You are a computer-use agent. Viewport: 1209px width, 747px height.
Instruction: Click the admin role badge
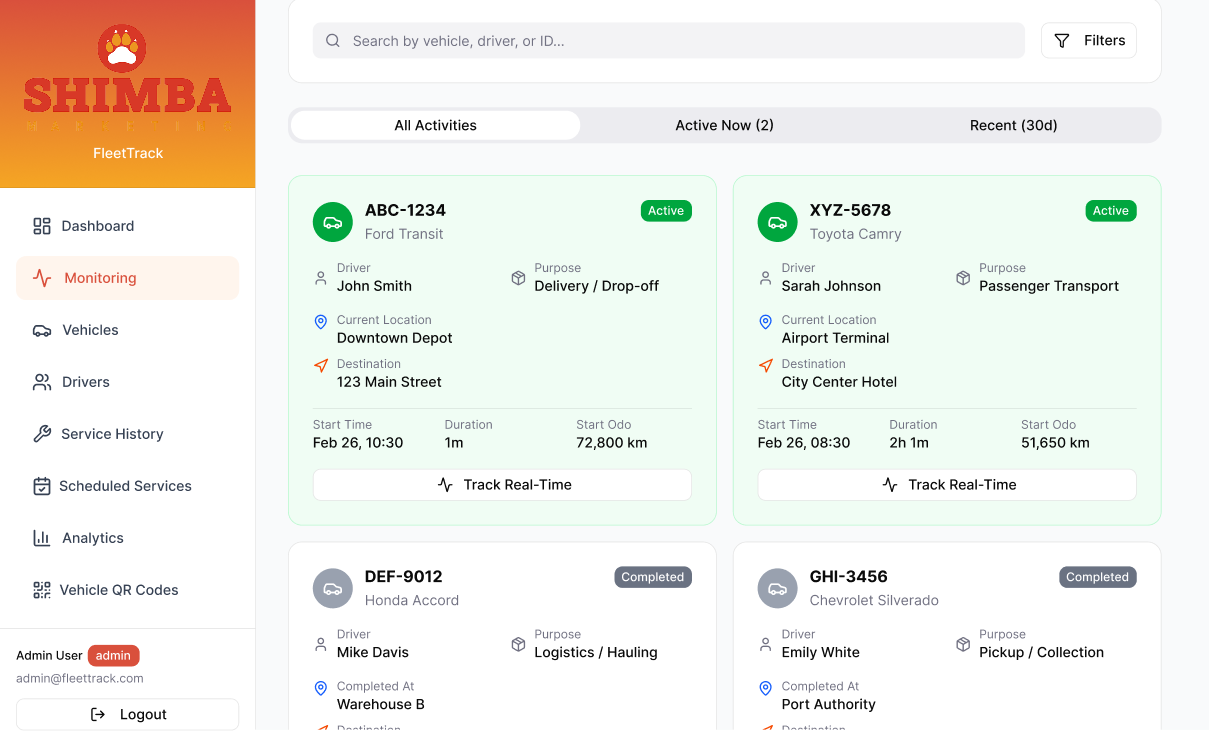coord(113,655)
